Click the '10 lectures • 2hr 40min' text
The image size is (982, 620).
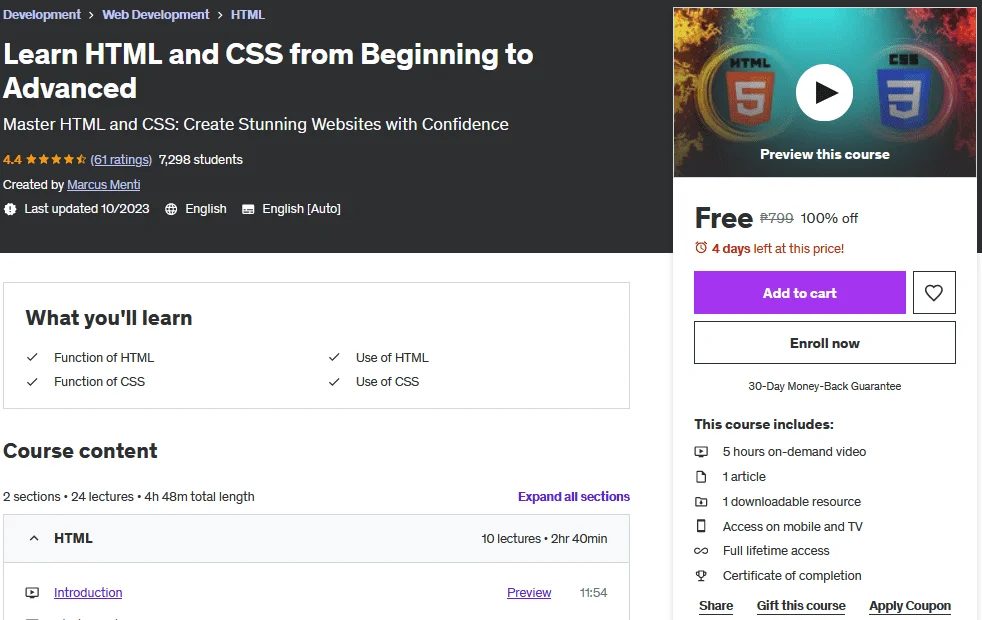click(544, 539)
